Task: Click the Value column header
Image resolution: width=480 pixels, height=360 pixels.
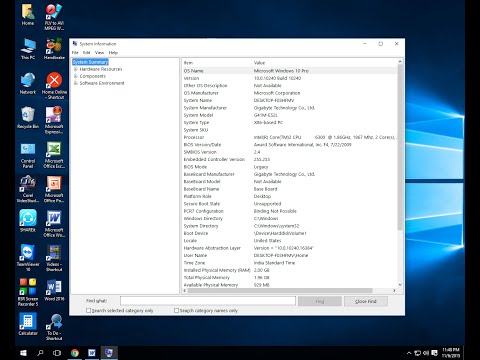Action: point(324,63)
